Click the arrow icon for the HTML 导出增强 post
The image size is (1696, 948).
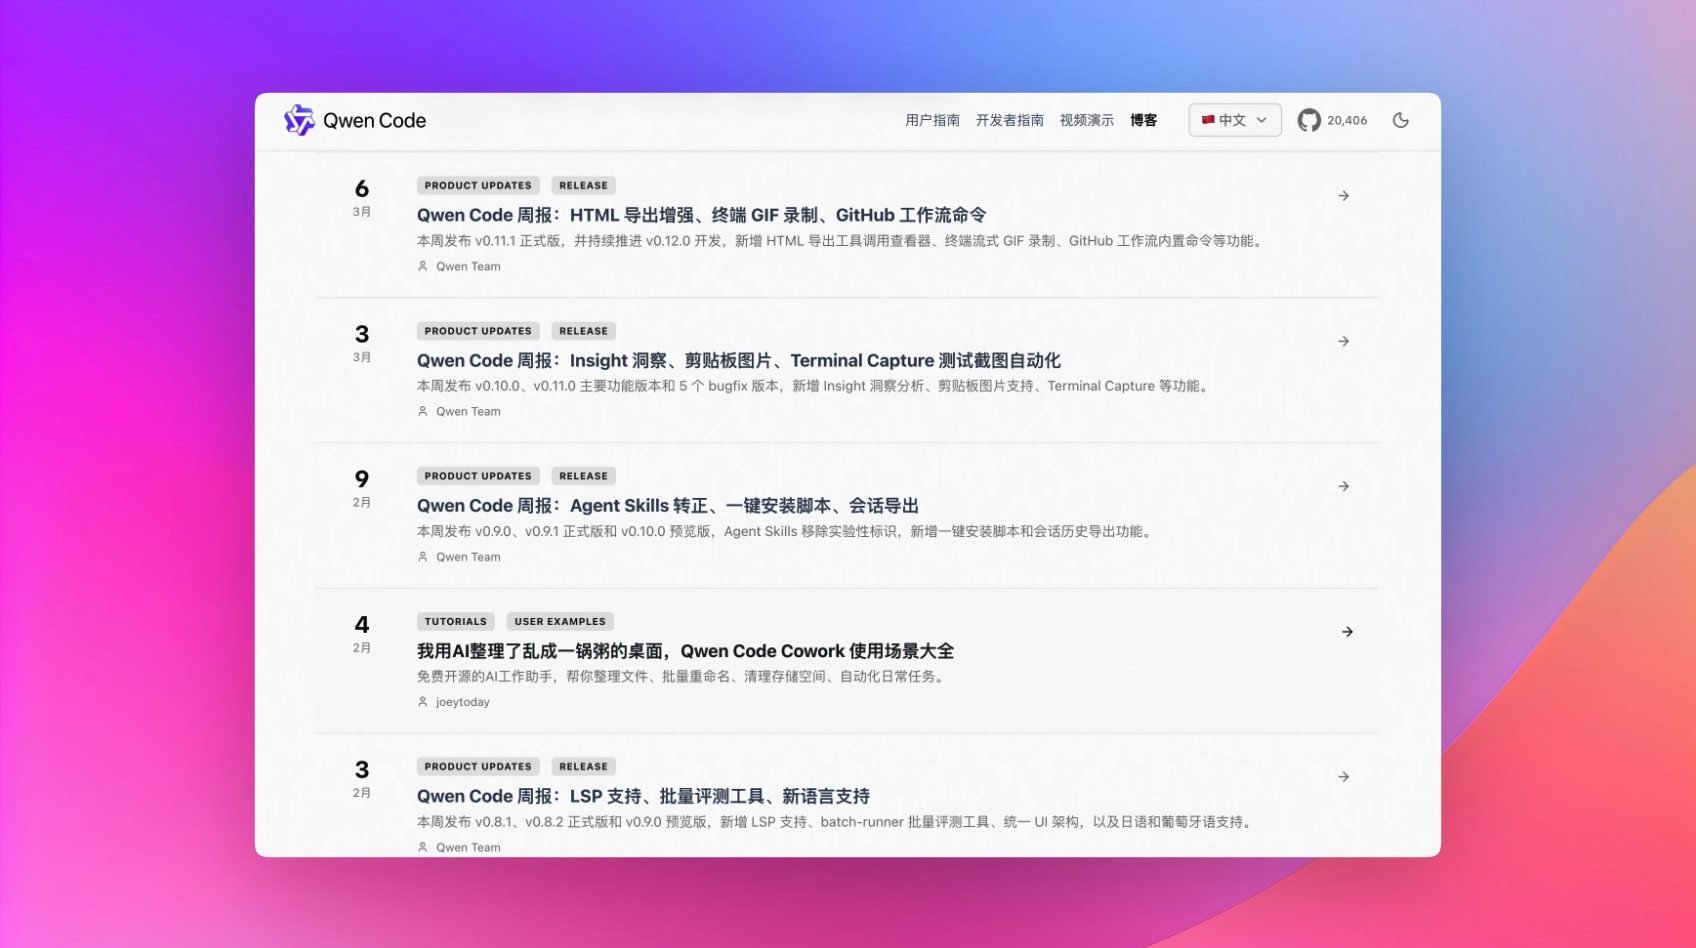1344,196
